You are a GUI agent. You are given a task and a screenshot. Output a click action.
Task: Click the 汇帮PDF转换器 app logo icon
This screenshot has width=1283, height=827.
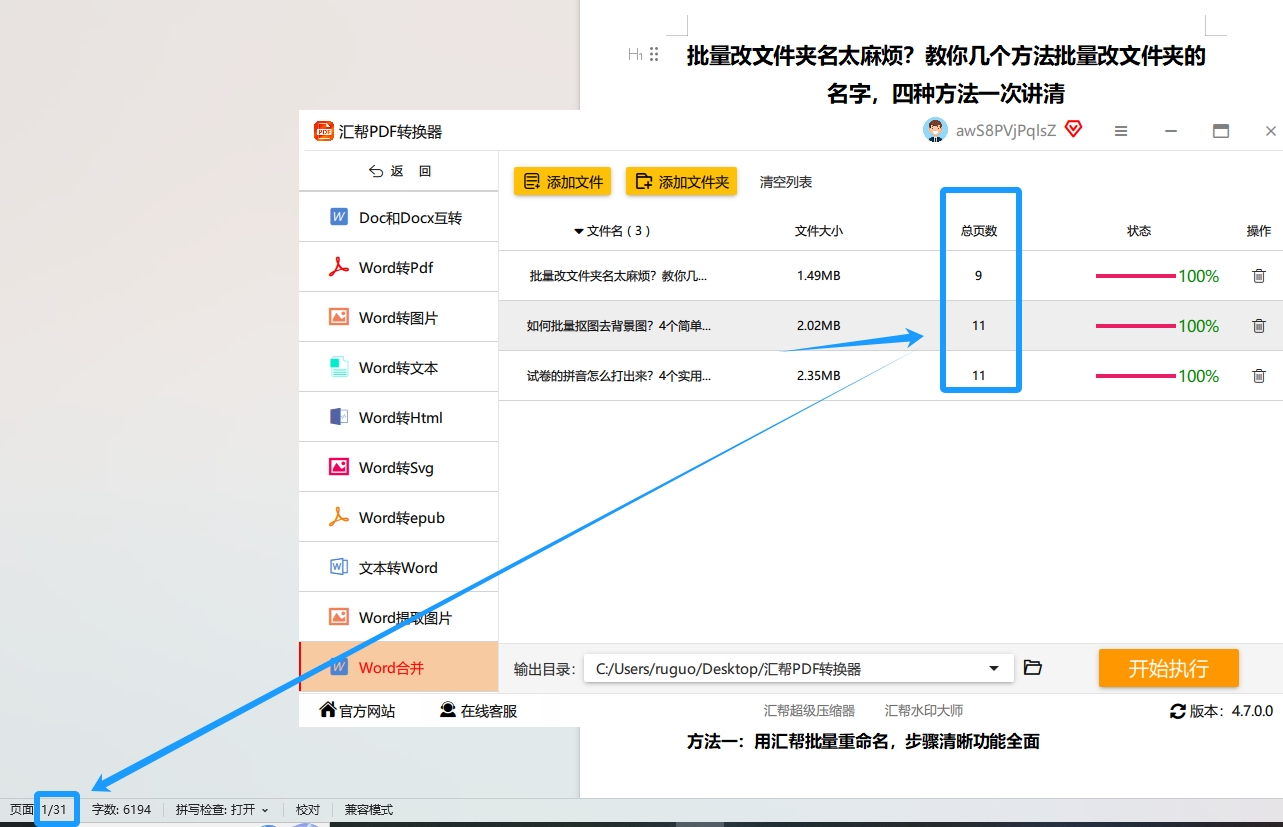(x=324, y=131)
